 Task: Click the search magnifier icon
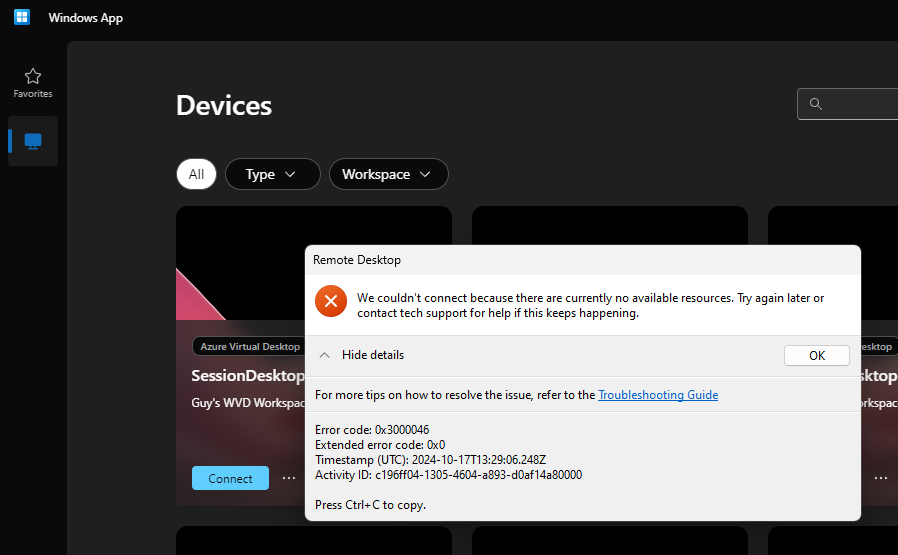[816, 104]
